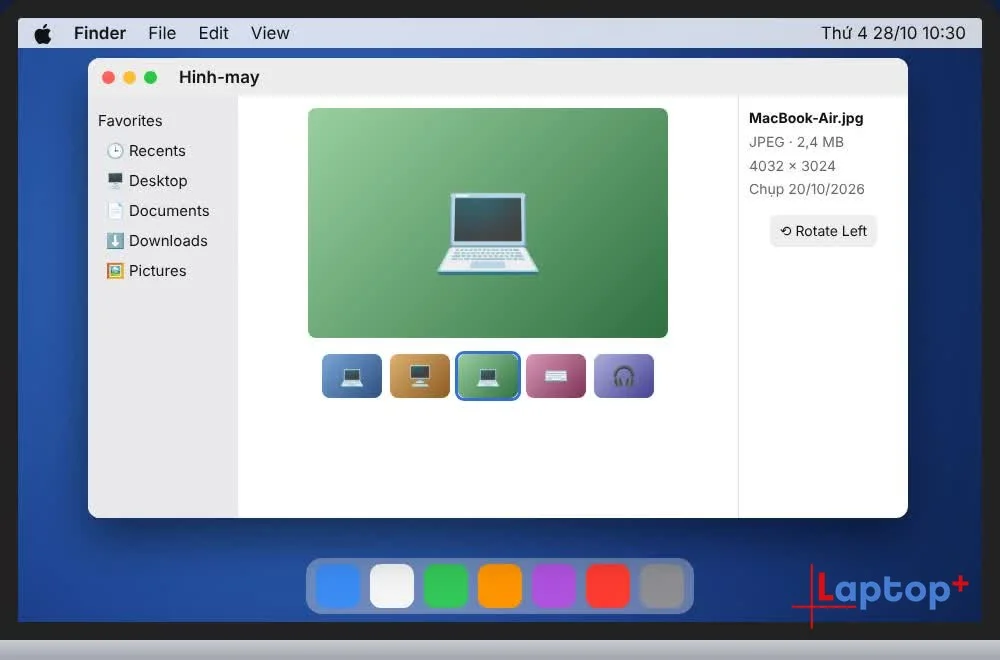Select the purple headphones thumbnail
Screen dimensions: 1000x660
click(x=624, y=376)
